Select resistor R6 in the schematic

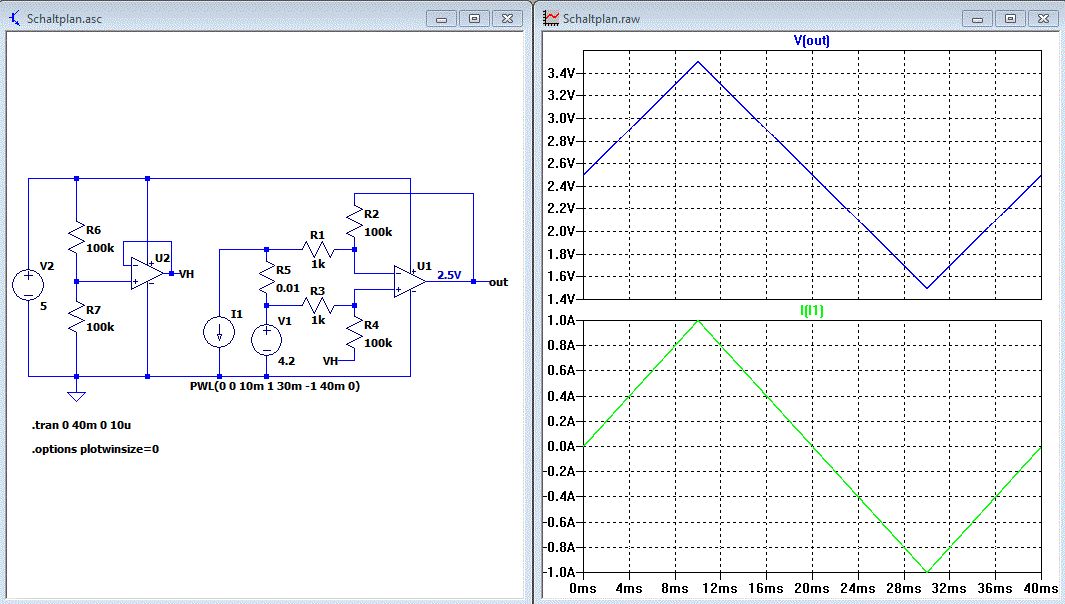[x=77, y=237]
